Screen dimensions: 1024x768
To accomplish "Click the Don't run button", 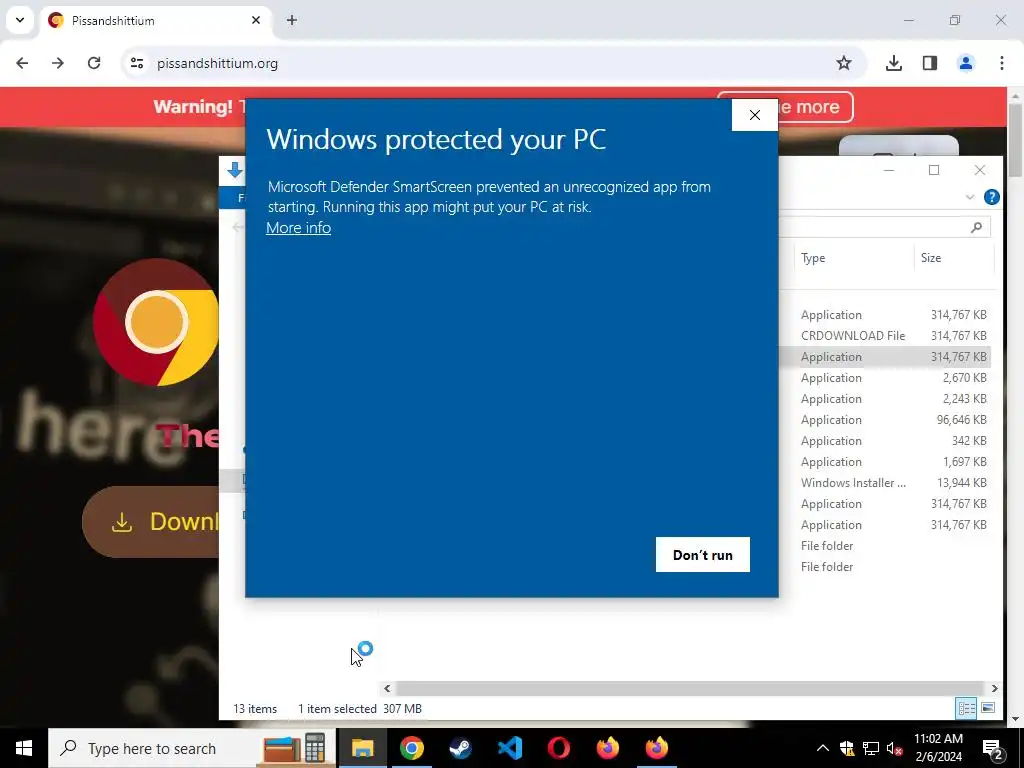I will 703,554.
